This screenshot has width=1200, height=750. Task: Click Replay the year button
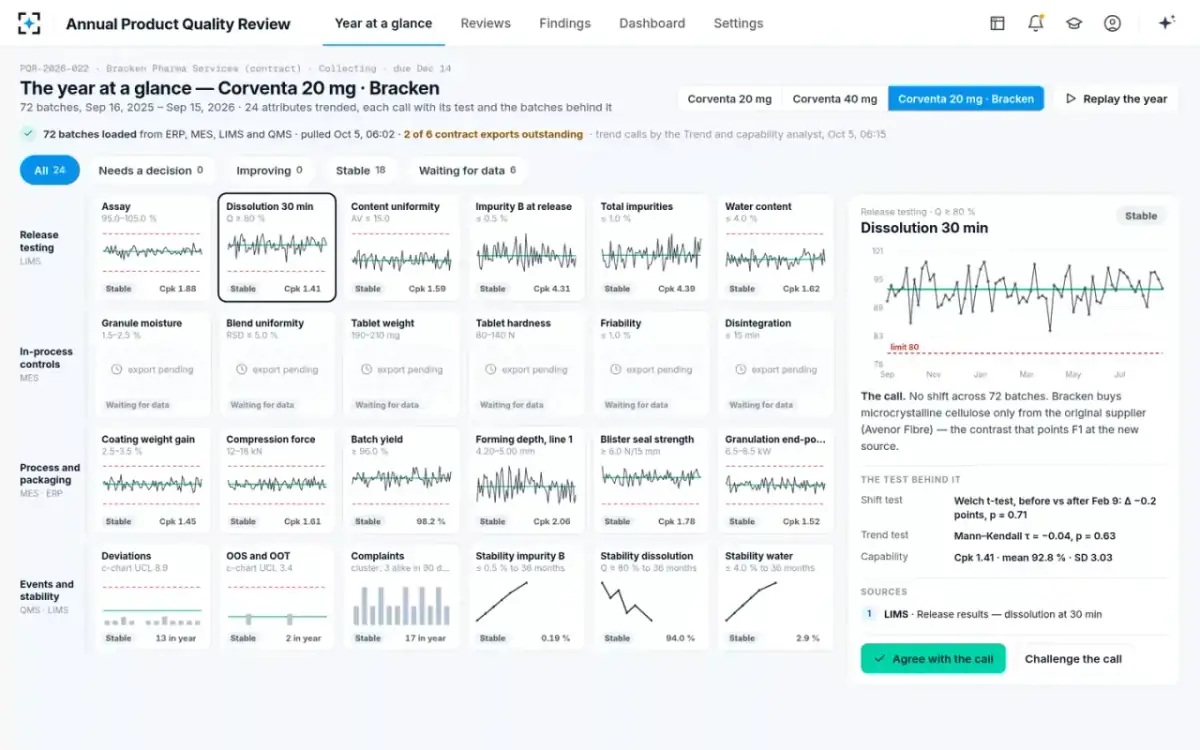pyautogui.click(x=1116, y=99)
